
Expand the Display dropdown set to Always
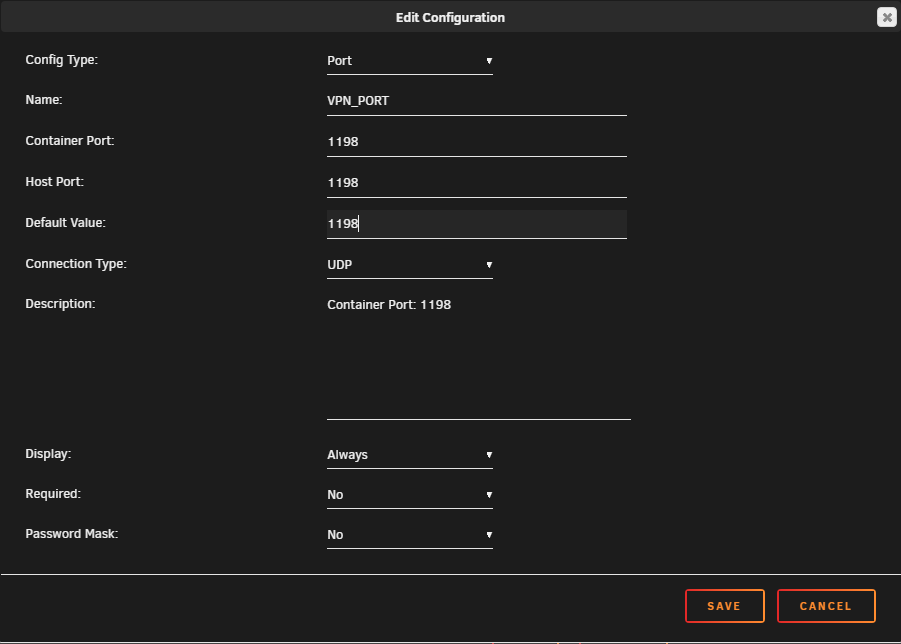[x=410, y=455]
